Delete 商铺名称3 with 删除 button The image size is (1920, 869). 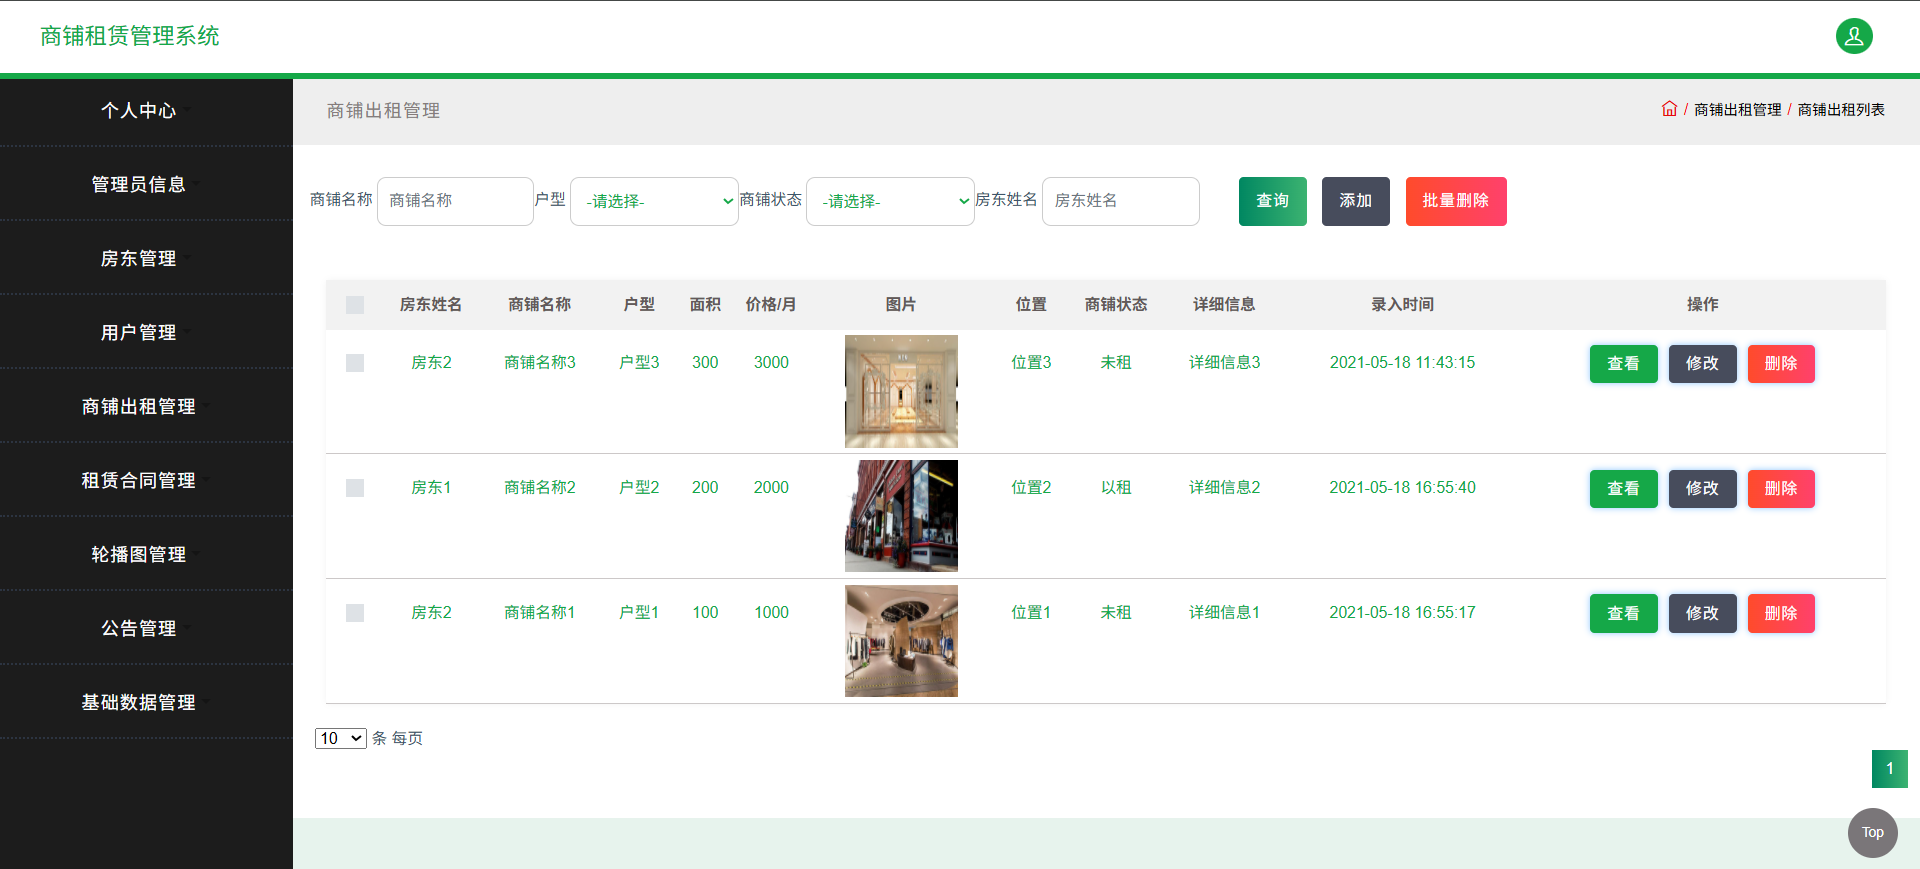1781,364
